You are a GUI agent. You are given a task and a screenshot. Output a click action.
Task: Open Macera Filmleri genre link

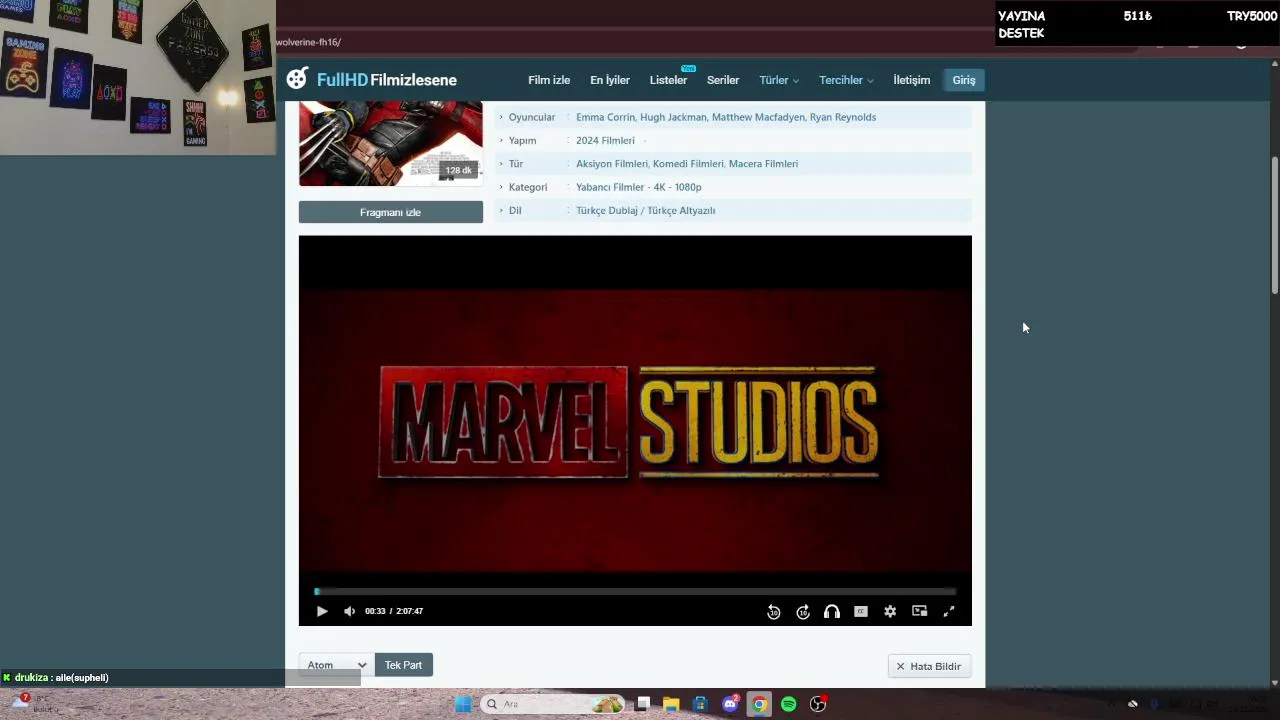coord(763,164)
